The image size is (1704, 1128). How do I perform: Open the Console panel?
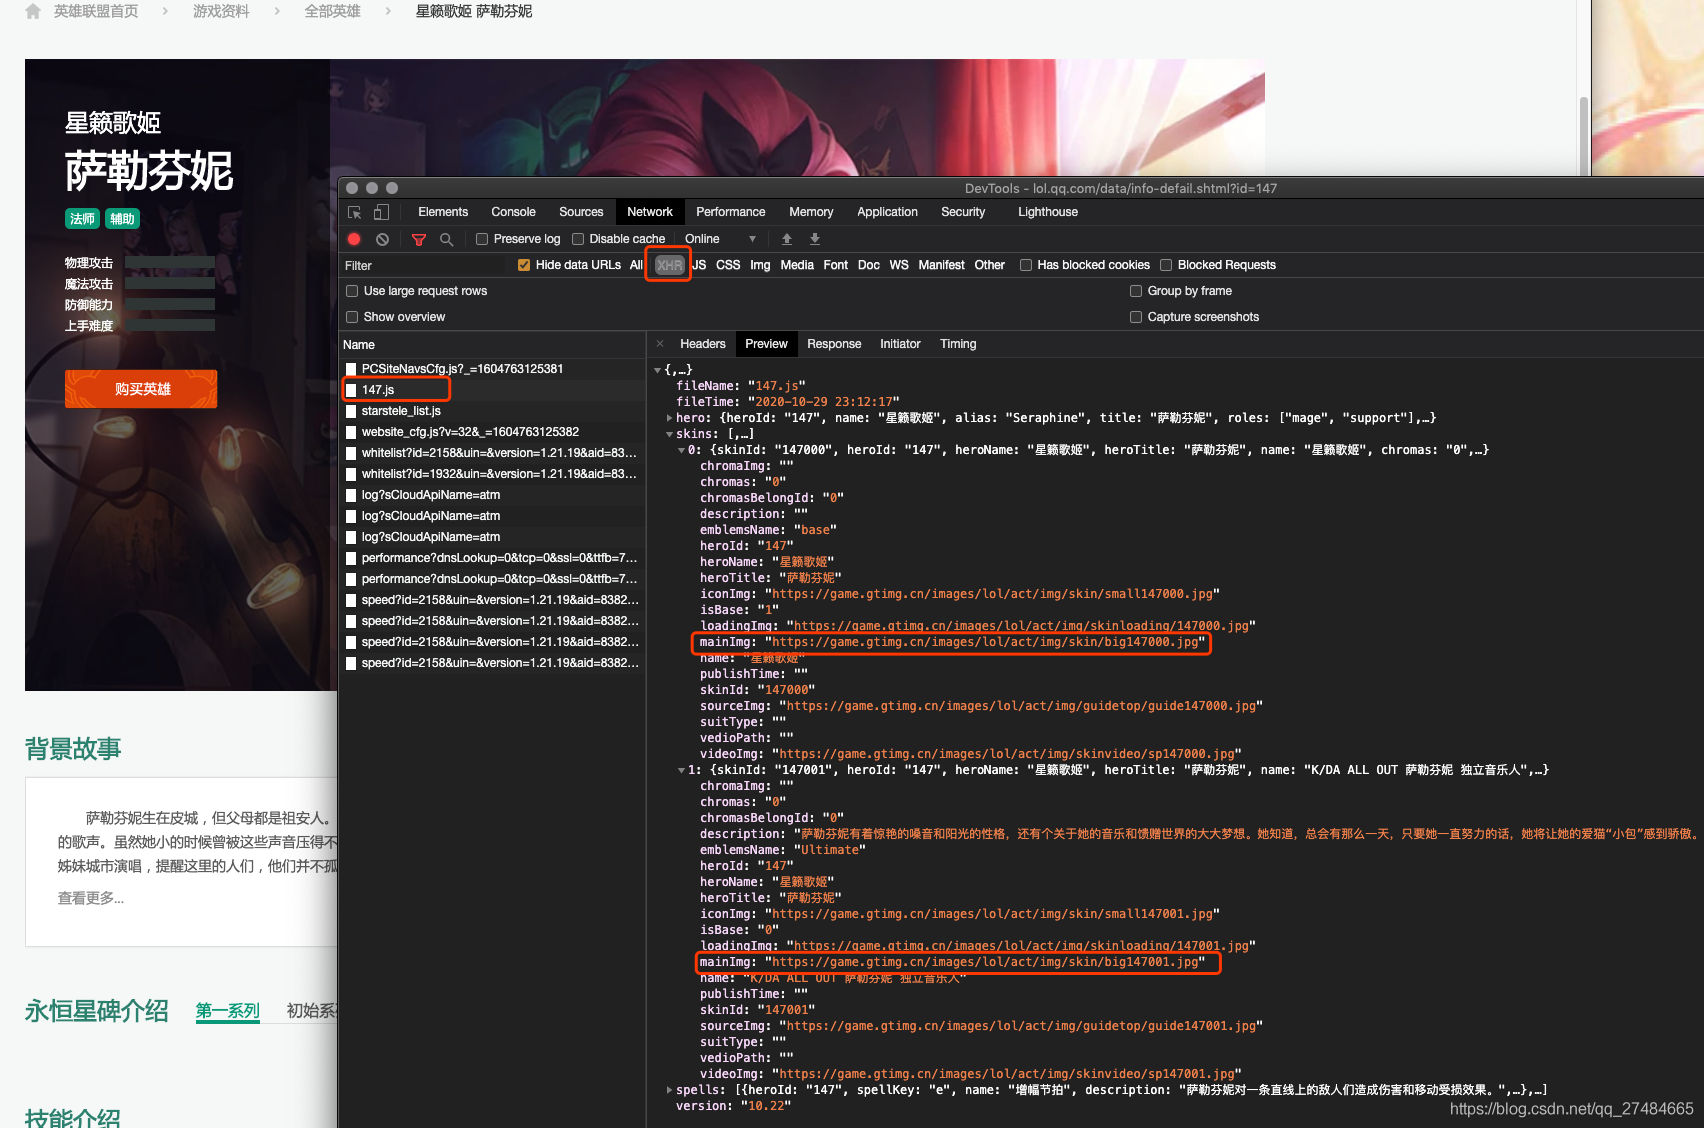point(513,212)
